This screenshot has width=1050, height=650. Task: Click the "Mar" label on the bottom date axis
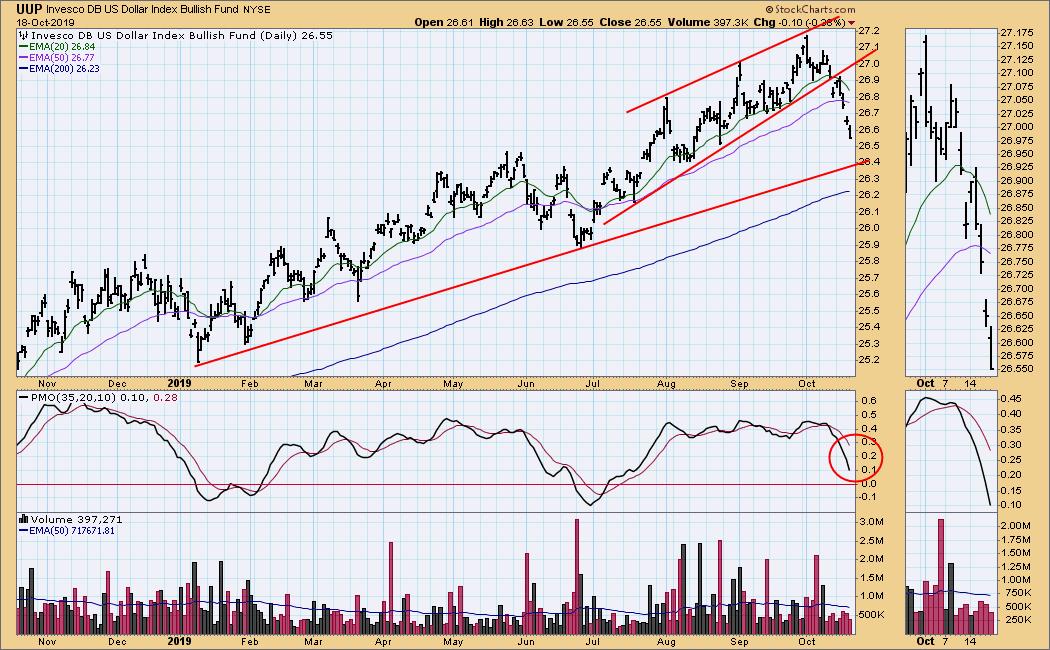313,641
